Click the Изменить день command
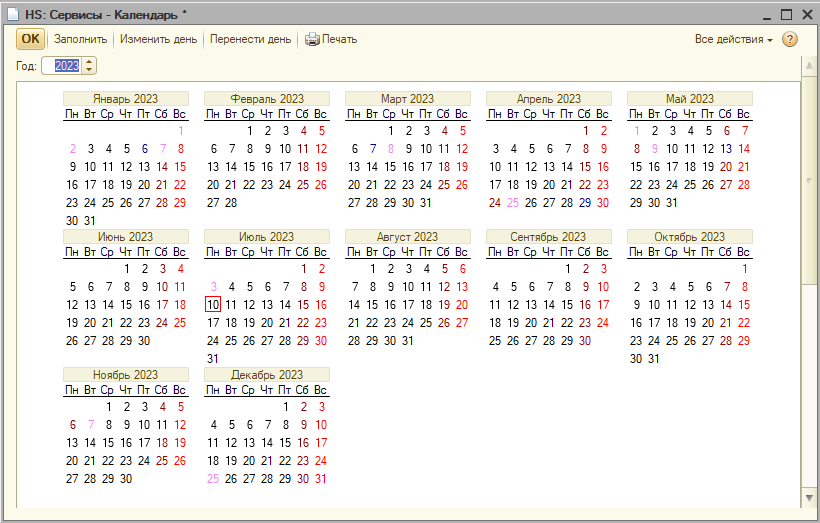 click(x=158, y=39)
